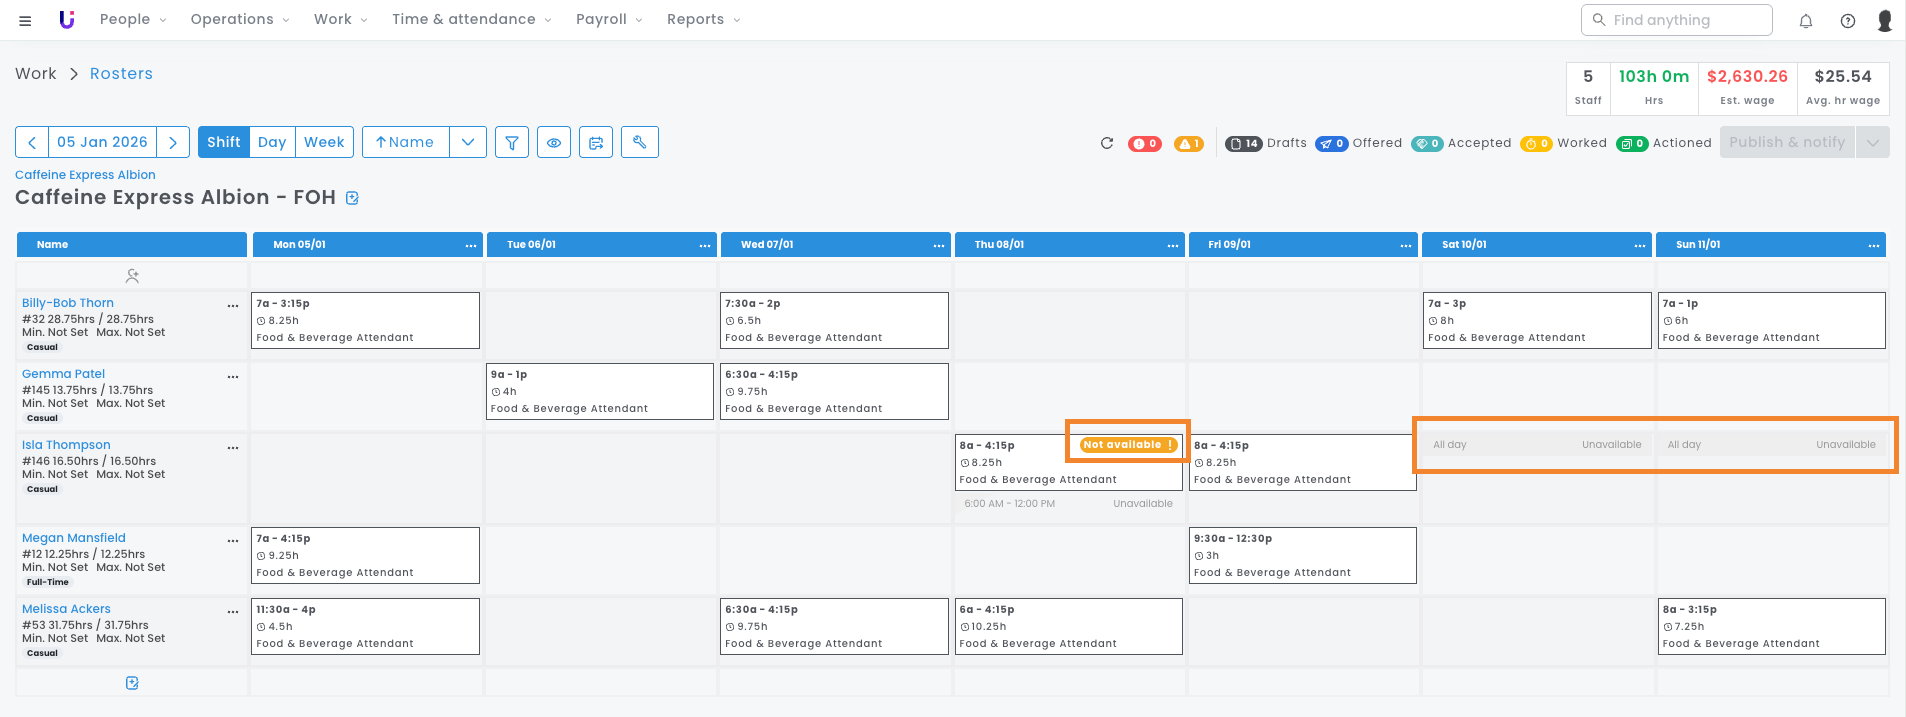The image size is (1906, 717).
Task: Switch roster to Week view
Action: point(324,142)
